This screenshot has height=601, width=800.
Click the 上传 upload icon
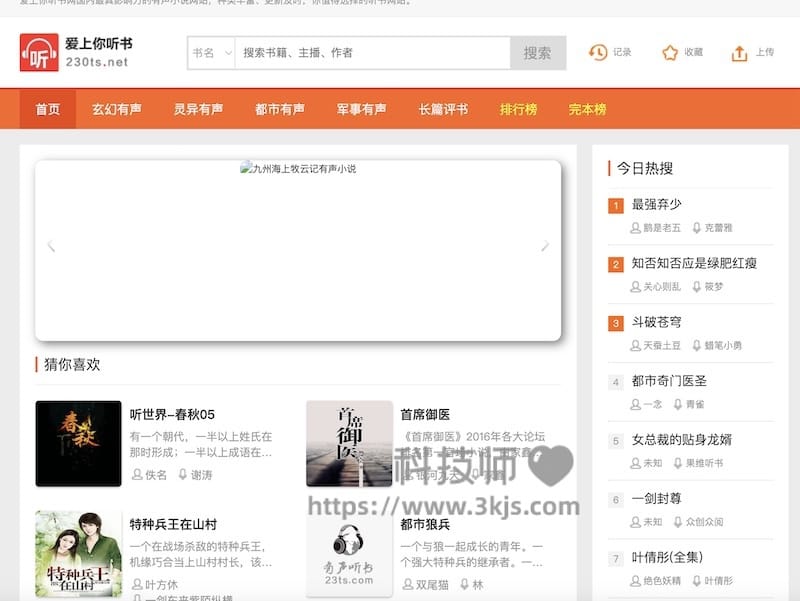coord(739,53)
